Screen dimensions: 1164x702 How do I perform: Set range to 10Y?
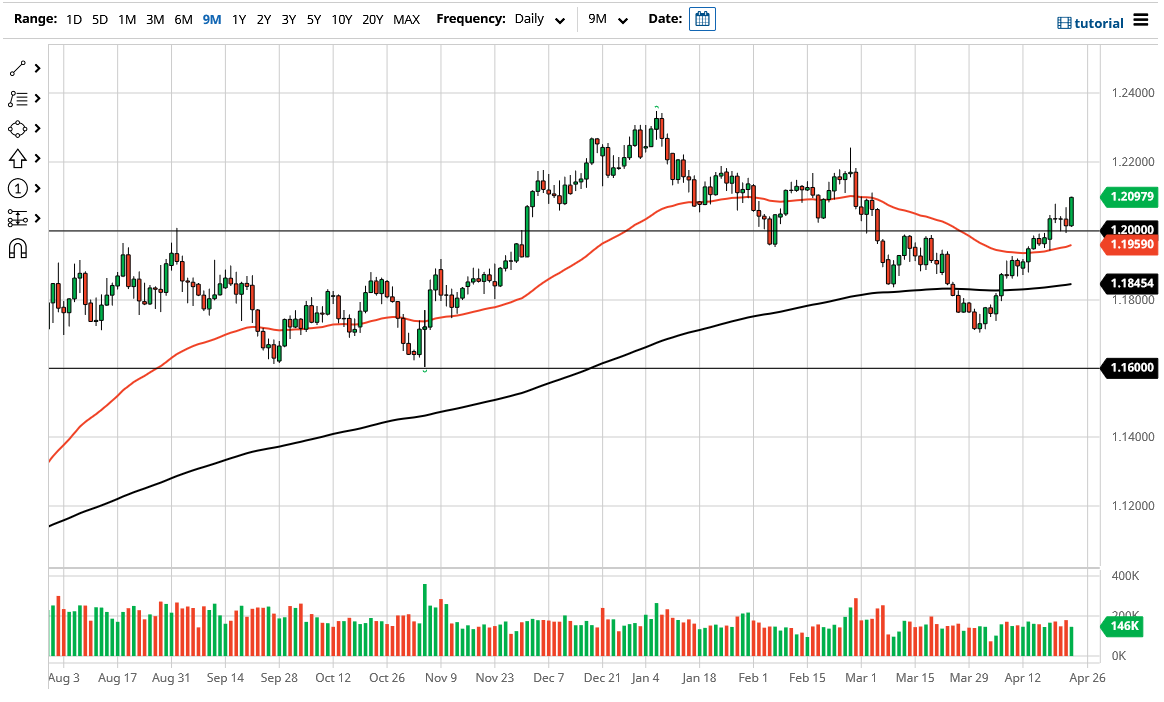point(341,19)
